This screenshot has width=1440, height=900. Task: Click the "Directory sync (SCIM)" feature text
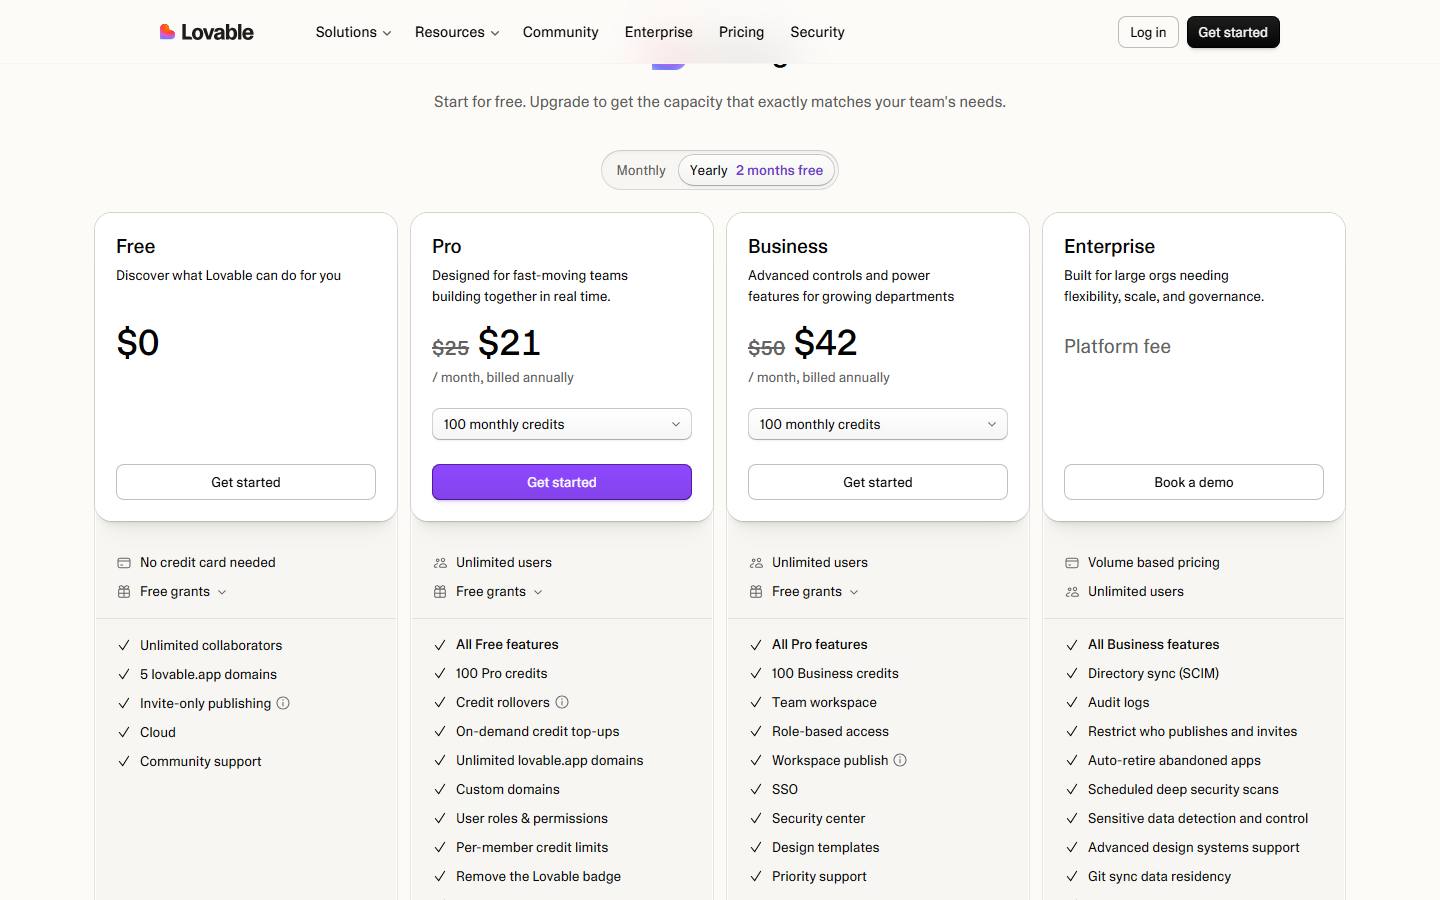pos(1153,674)
